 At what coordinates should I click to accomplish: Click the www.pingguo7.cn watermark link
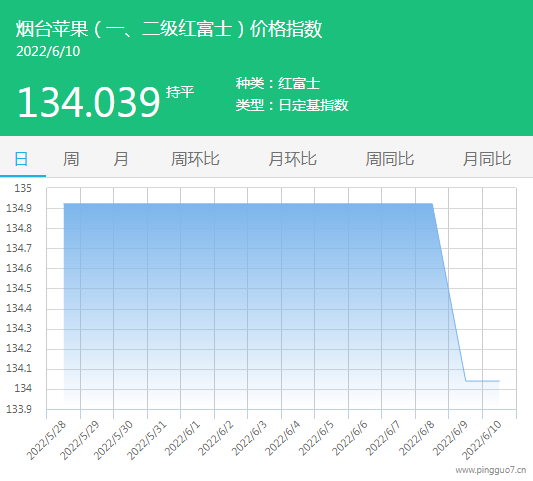[x=491, y=470]
